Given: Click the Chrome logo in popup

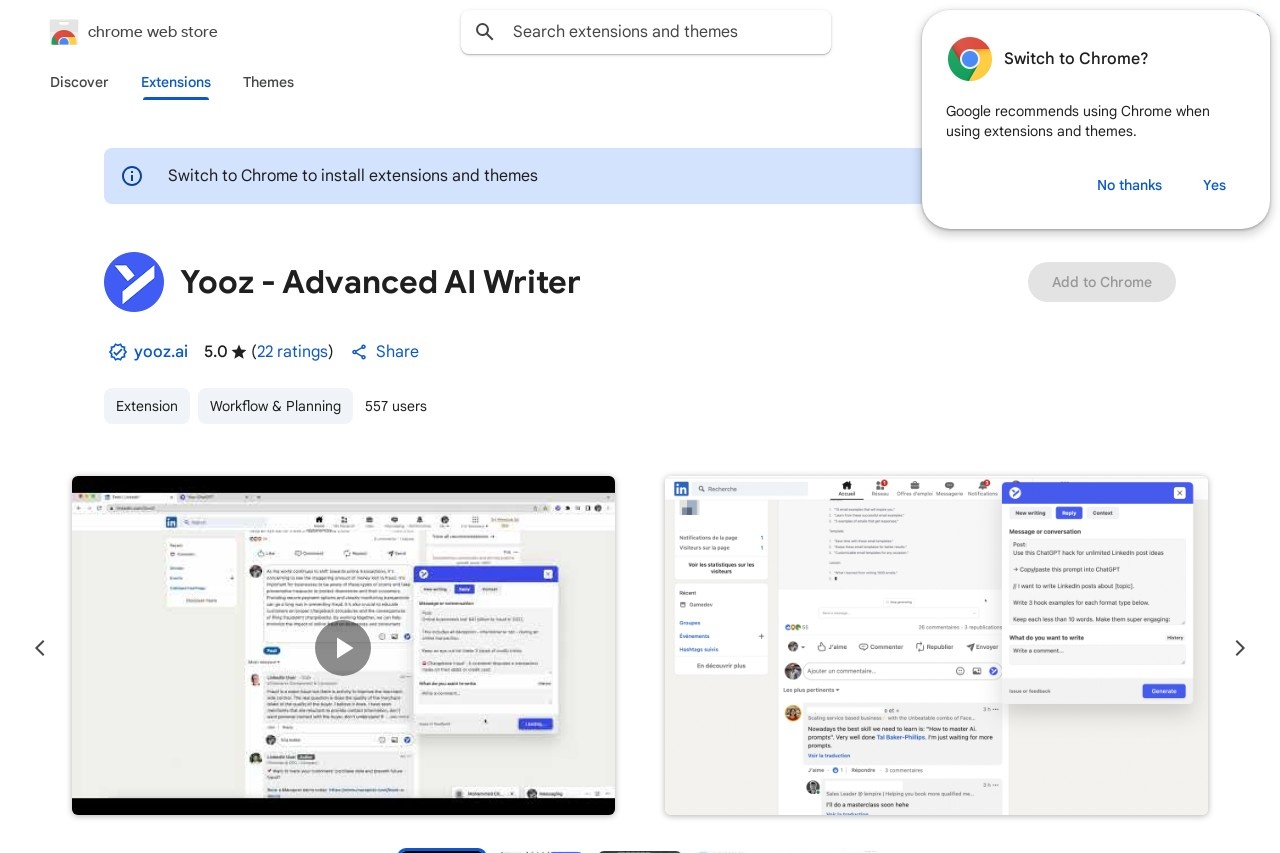Looking at the screenshot, I should tap(970, 59).
